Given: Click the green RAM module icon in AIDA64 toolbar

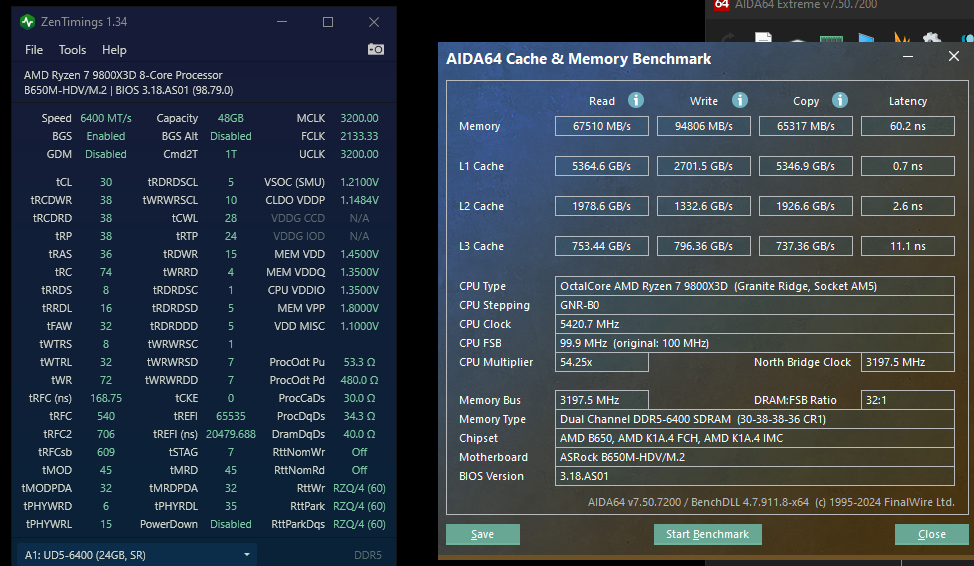Looking at the screenshot, I should (x=831, y=39).
